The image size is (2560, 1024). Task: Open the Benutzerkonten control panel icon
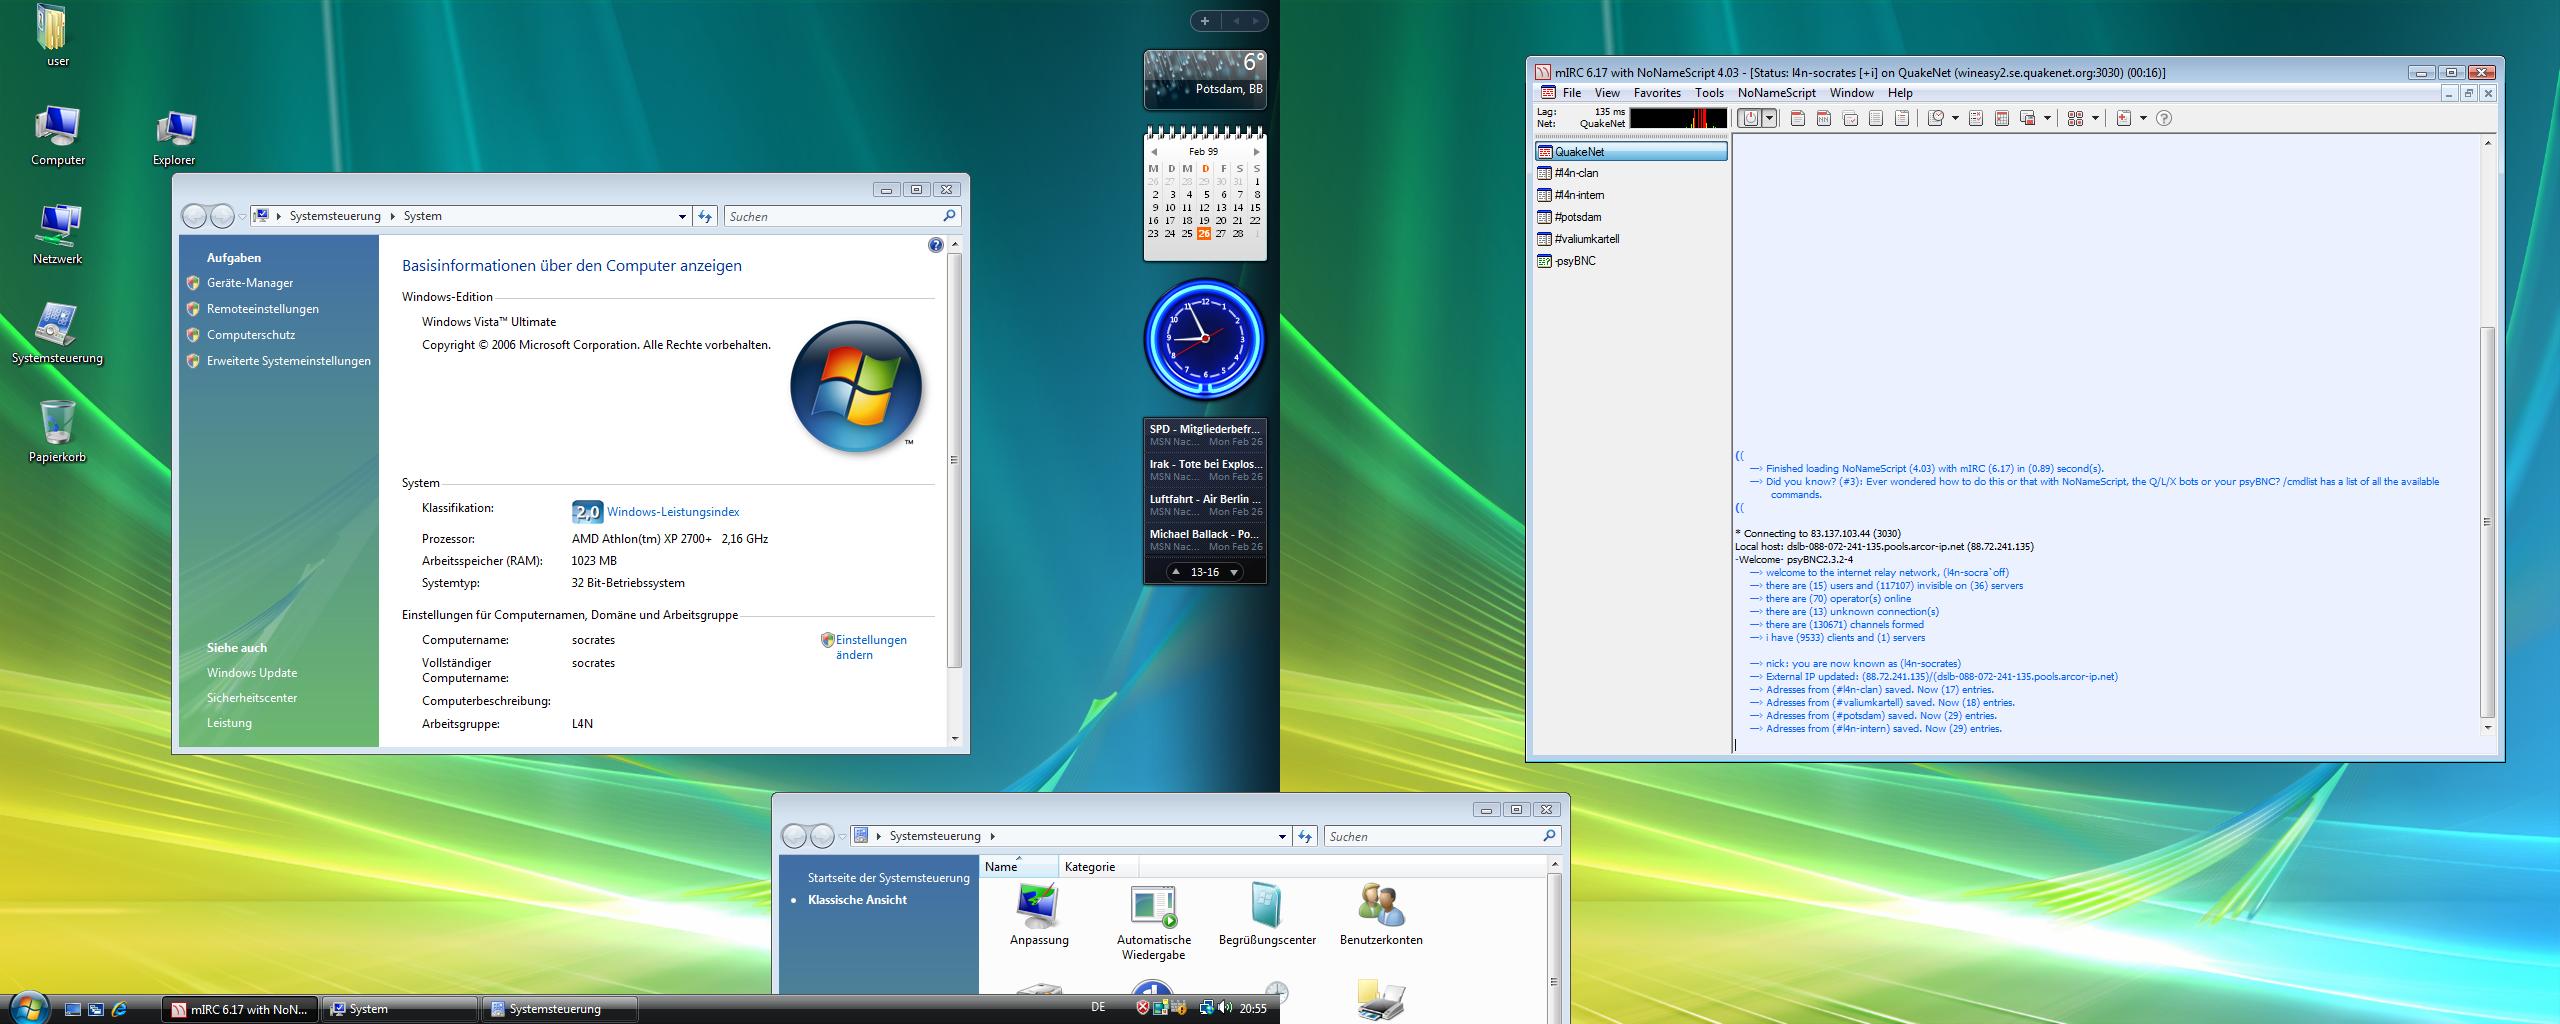(x=1381, y=915)
